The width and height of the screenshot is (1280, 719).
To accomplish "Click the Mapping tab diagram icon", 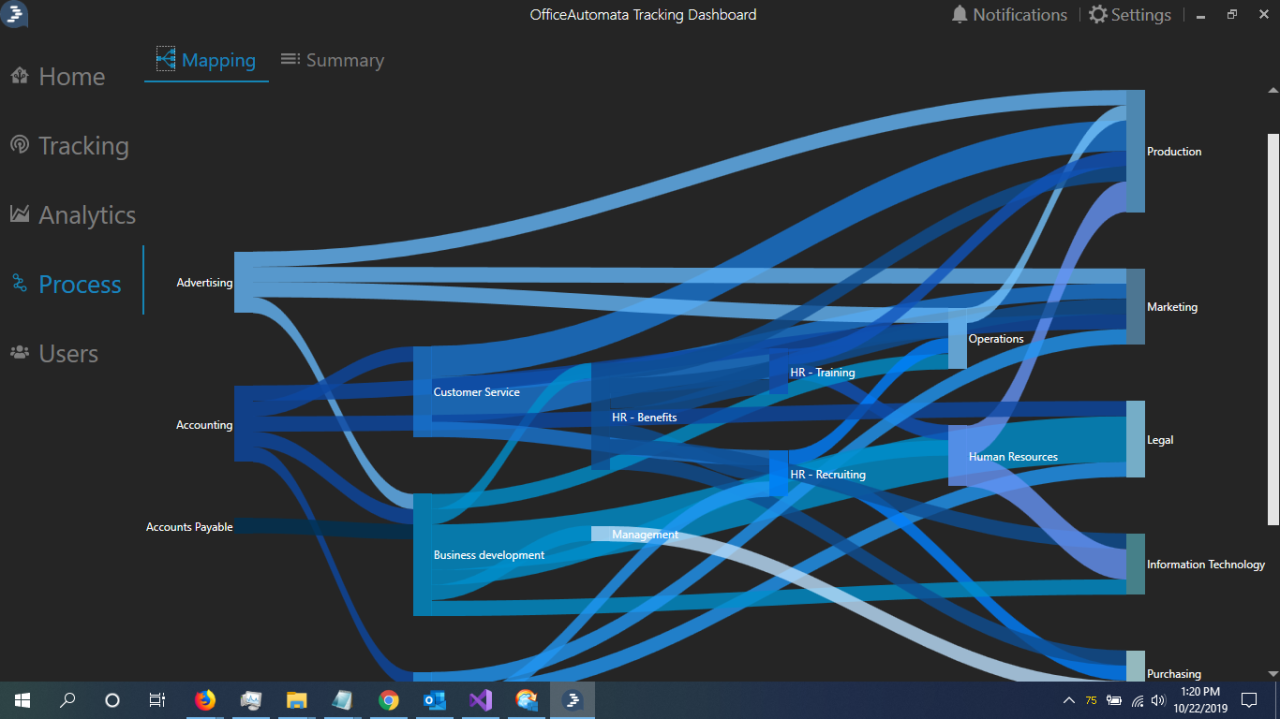I will (165, 60).
